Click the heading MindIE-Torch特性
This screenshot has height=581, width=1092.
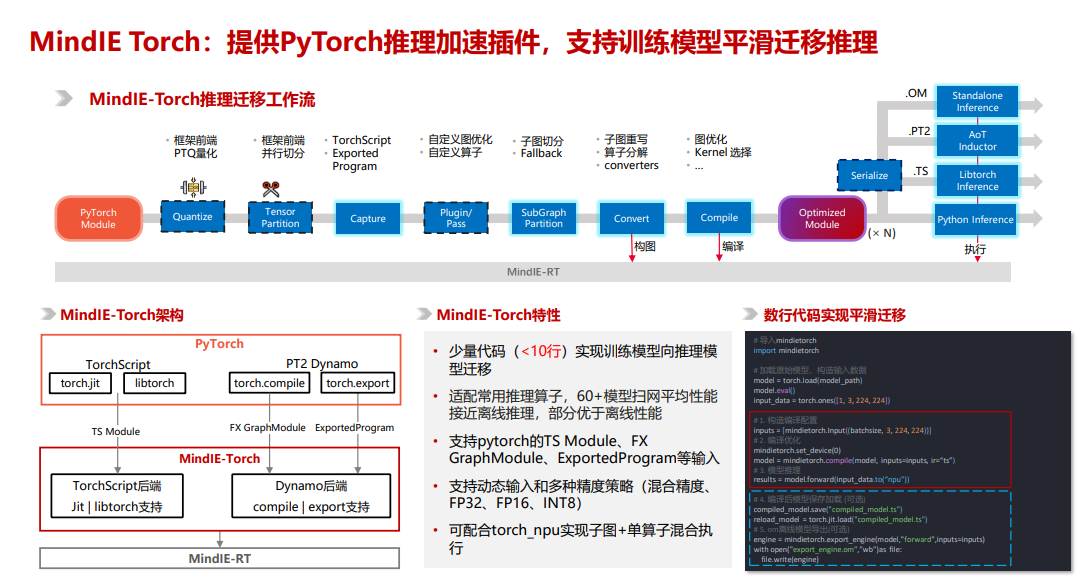pyautogui.click(x=499, y=315)
